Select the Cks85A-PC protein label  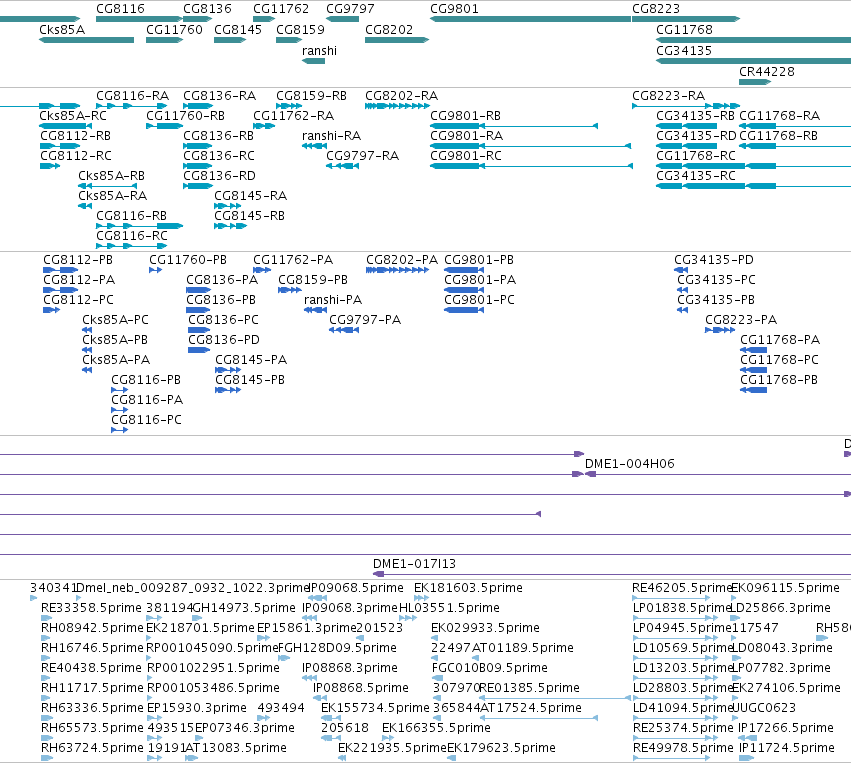[116, 320]
